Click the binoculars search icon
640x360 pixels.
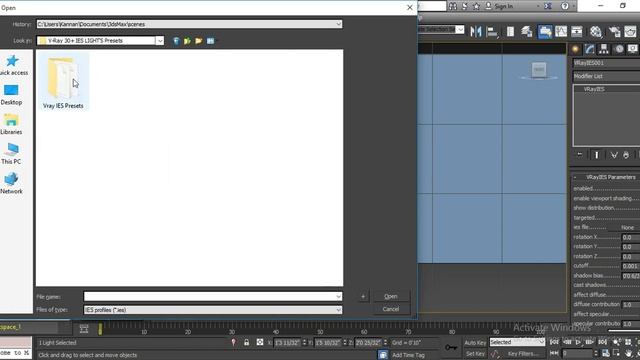(453, 6)
